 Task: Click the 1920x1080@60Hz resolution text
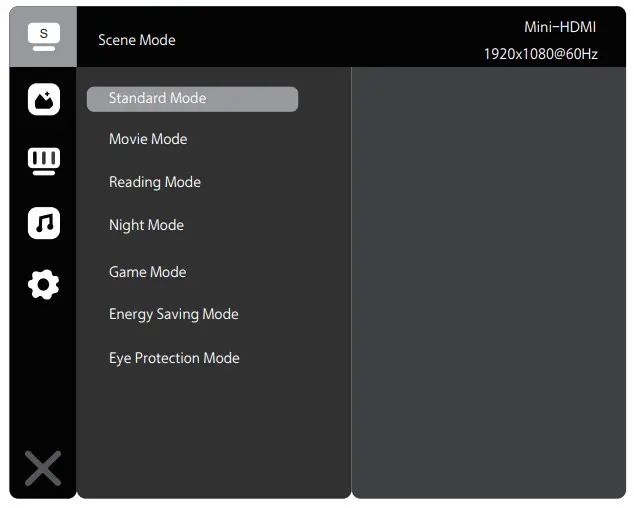540,54
